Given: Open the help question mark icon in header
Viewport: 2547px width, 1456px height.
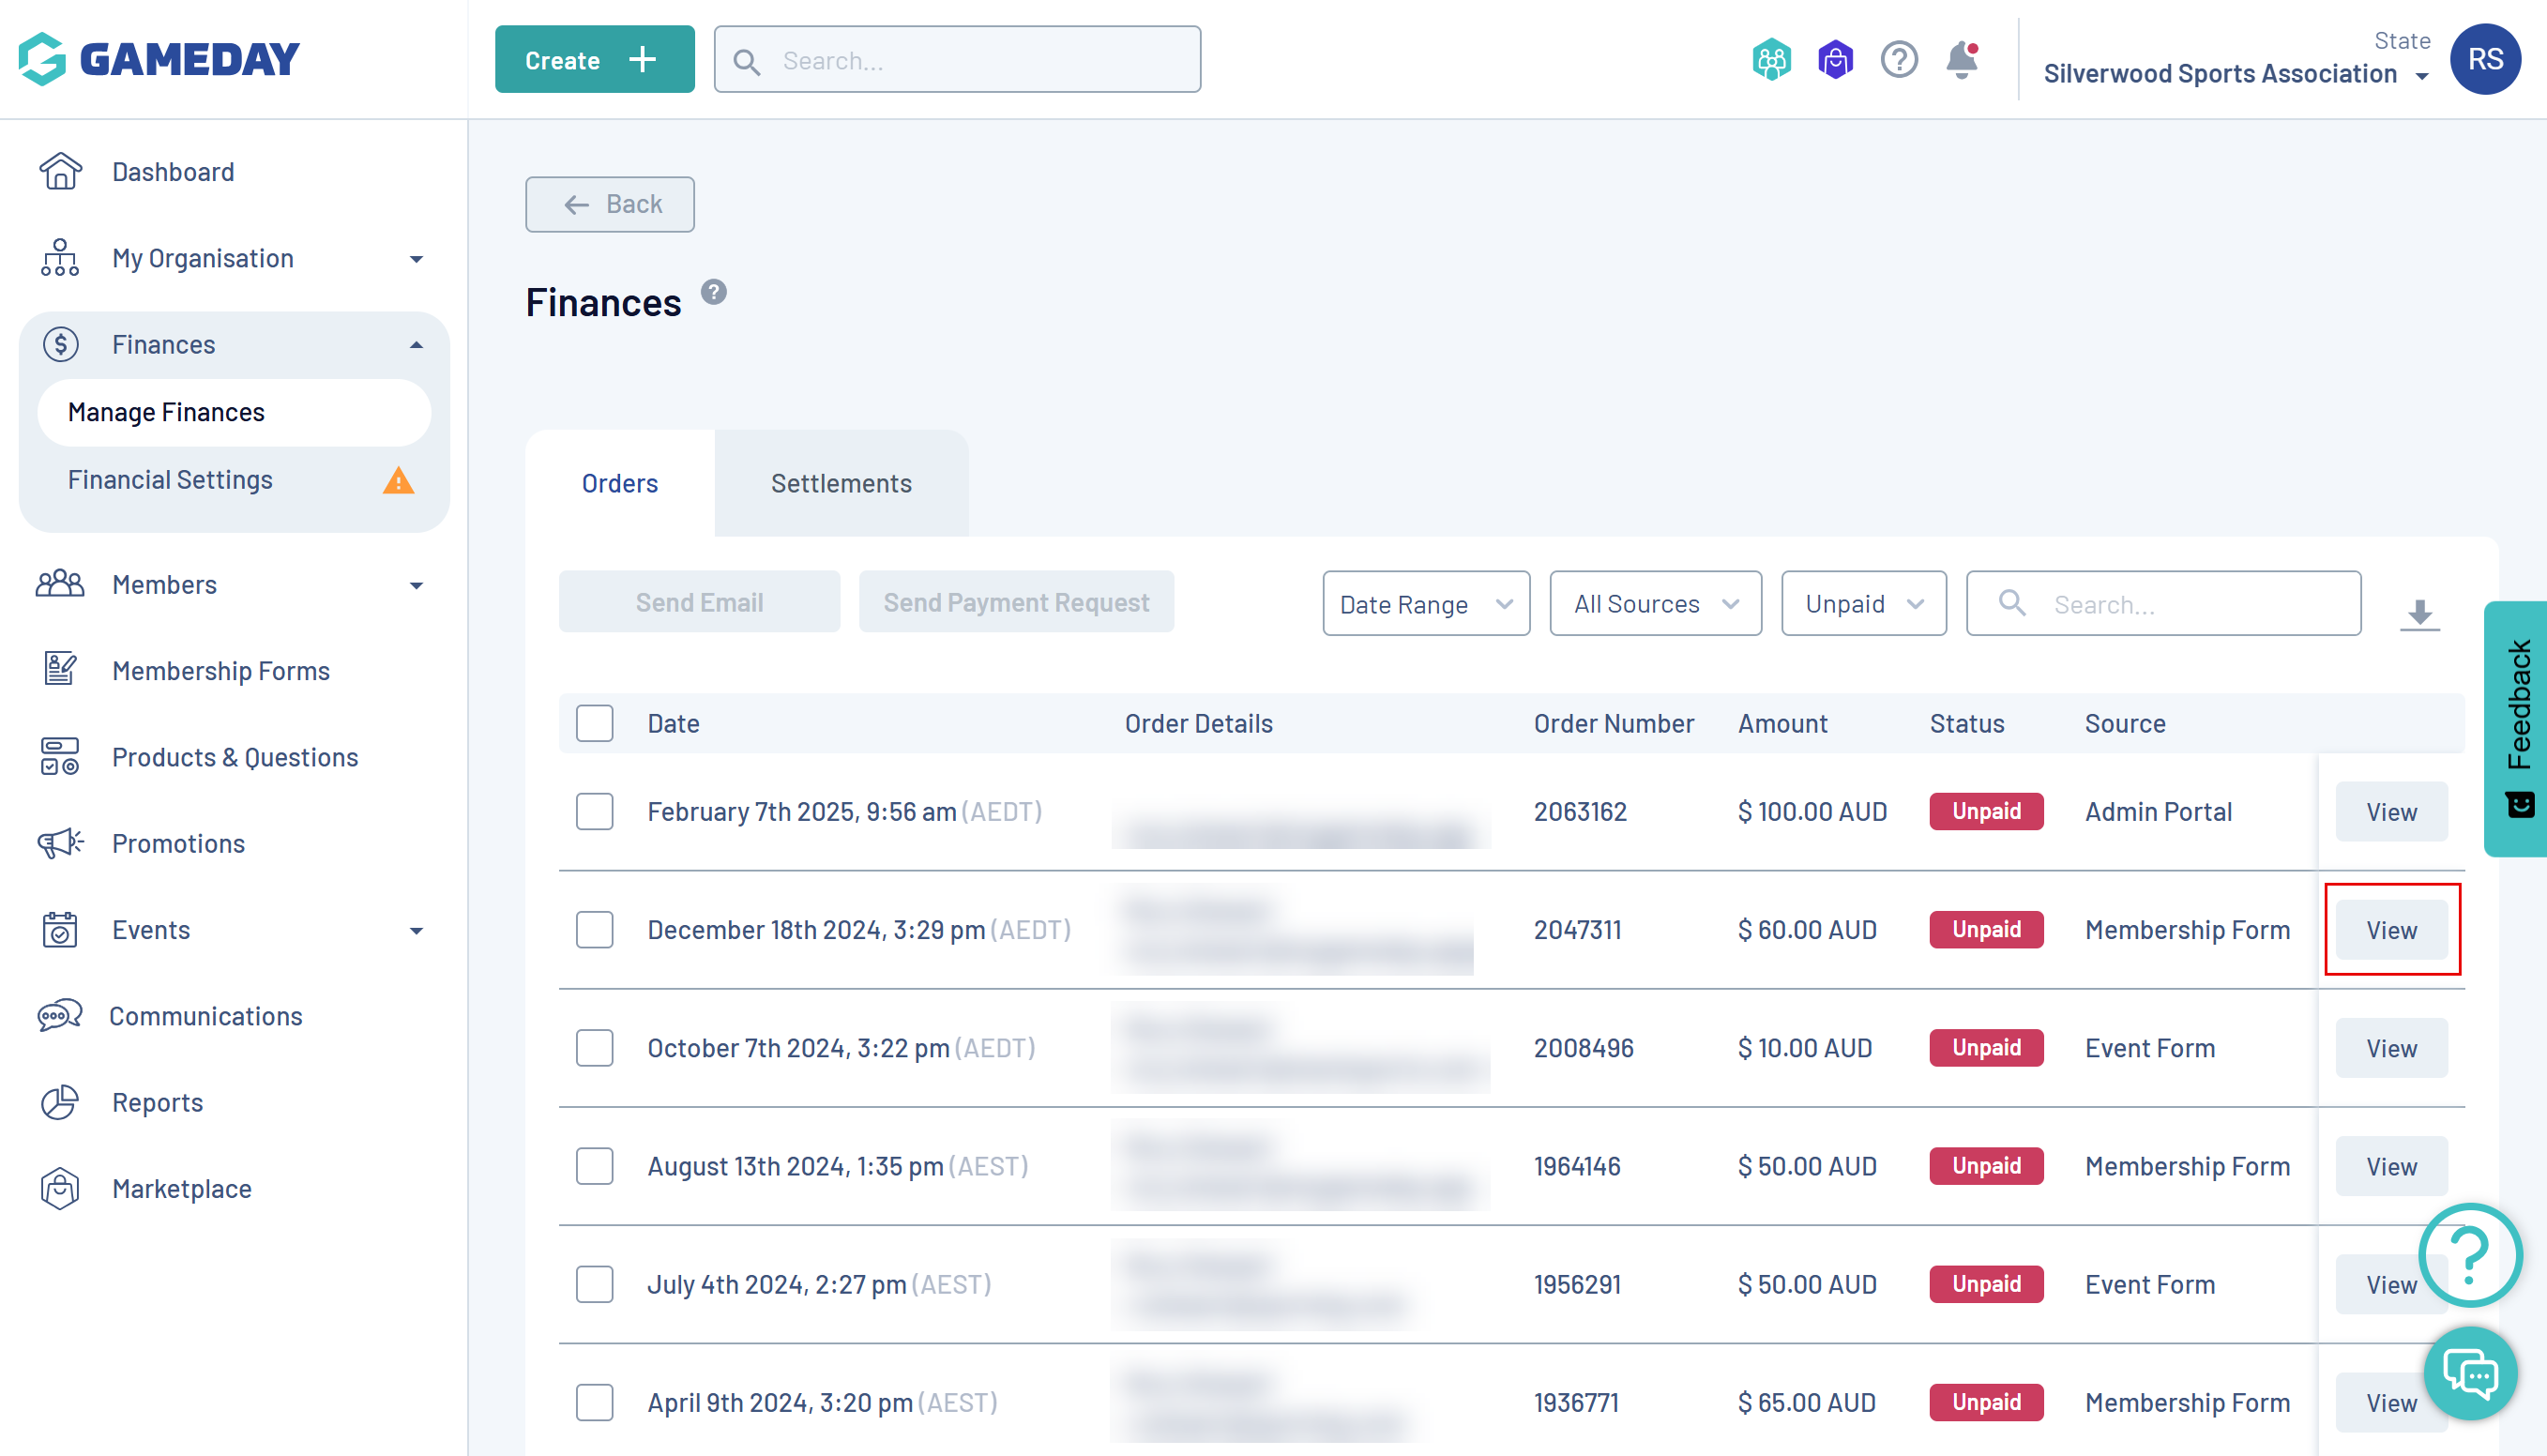Looking at the screenshot, I should tap(1898, 60).
